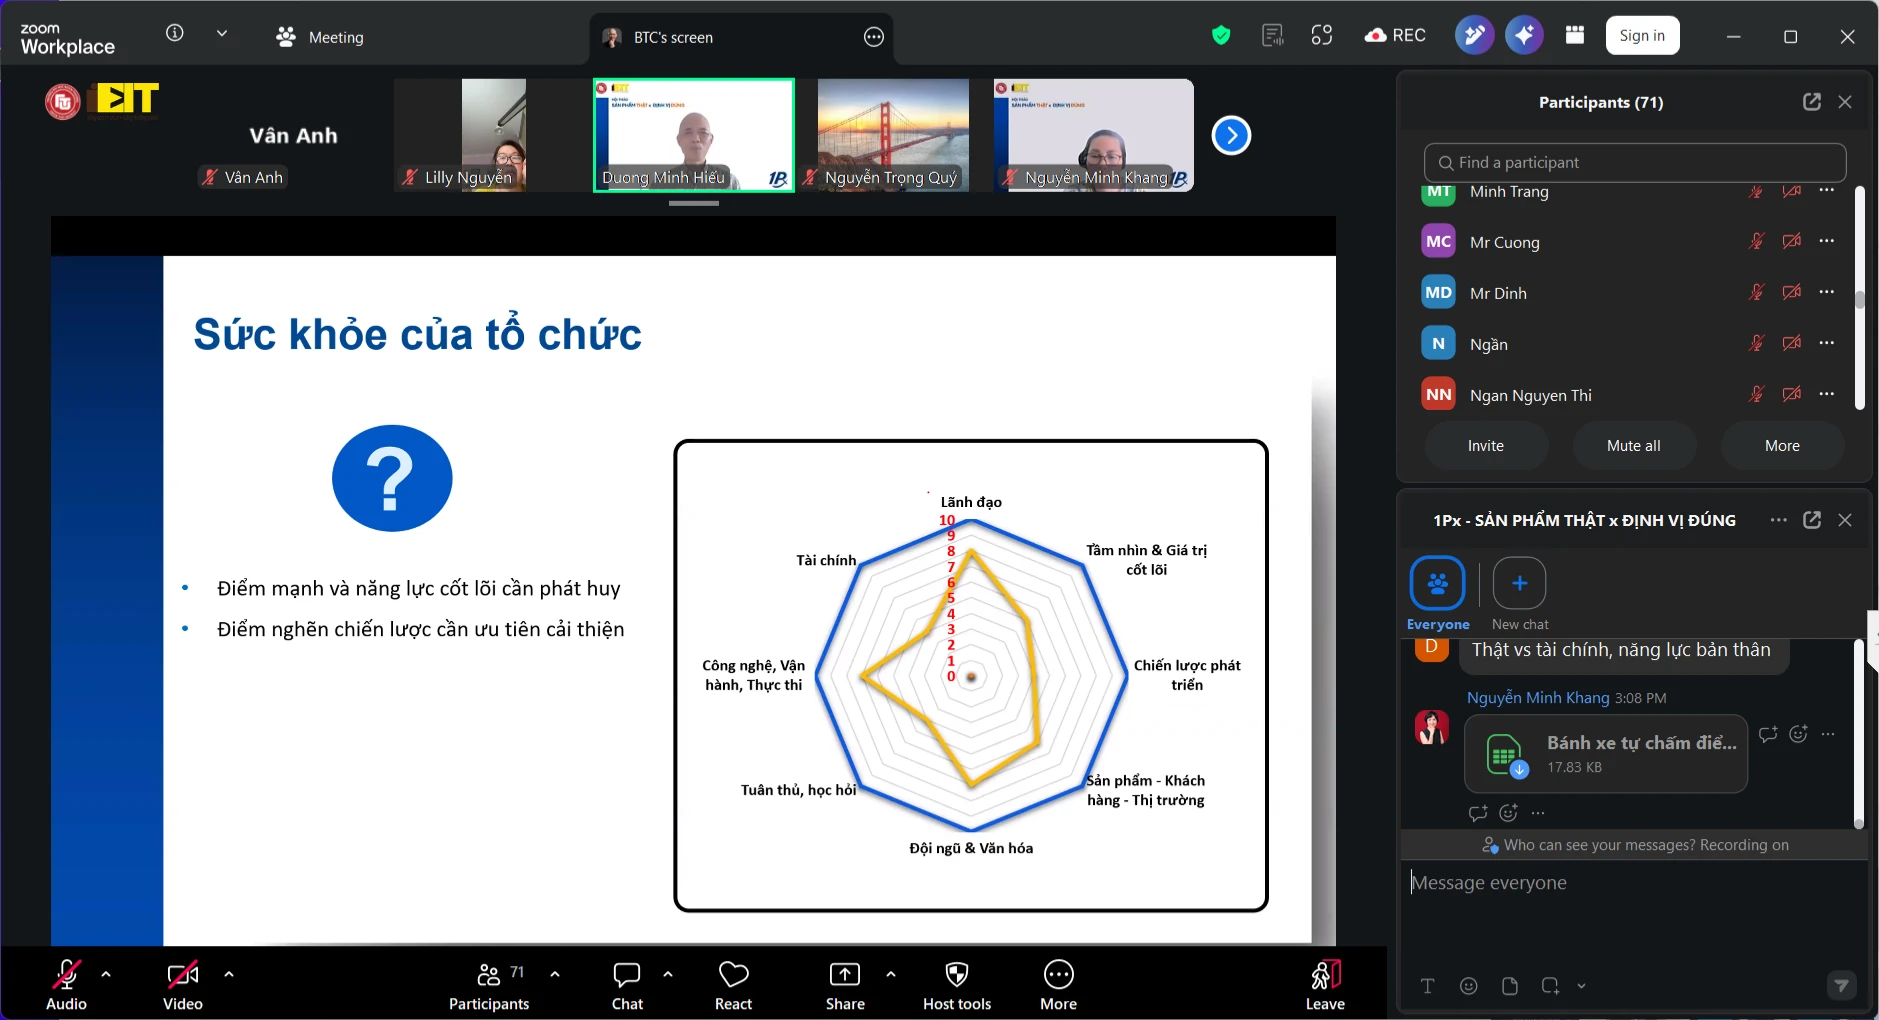Open the React menu
This screenshot has width=1879, height=1020.
click(733, 985)
